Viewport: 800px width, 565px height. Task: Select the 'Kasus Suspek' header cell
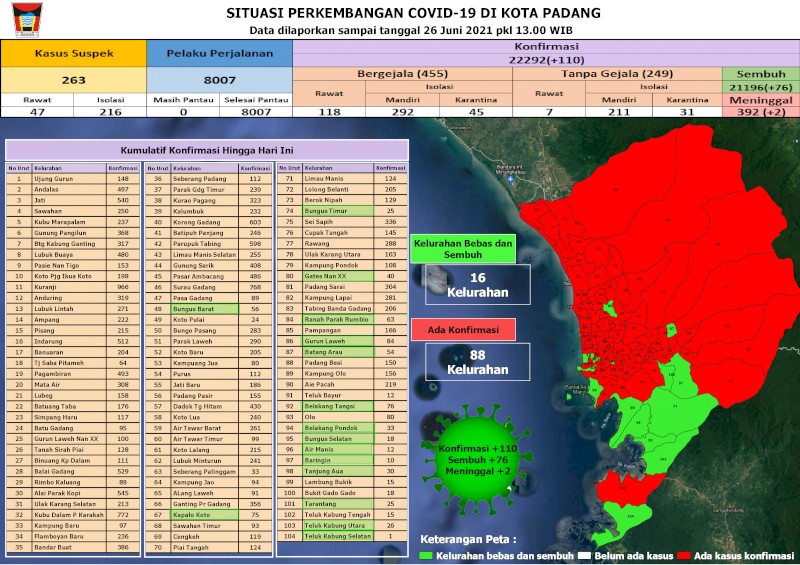pyautogui.click(x=74, y=54)
